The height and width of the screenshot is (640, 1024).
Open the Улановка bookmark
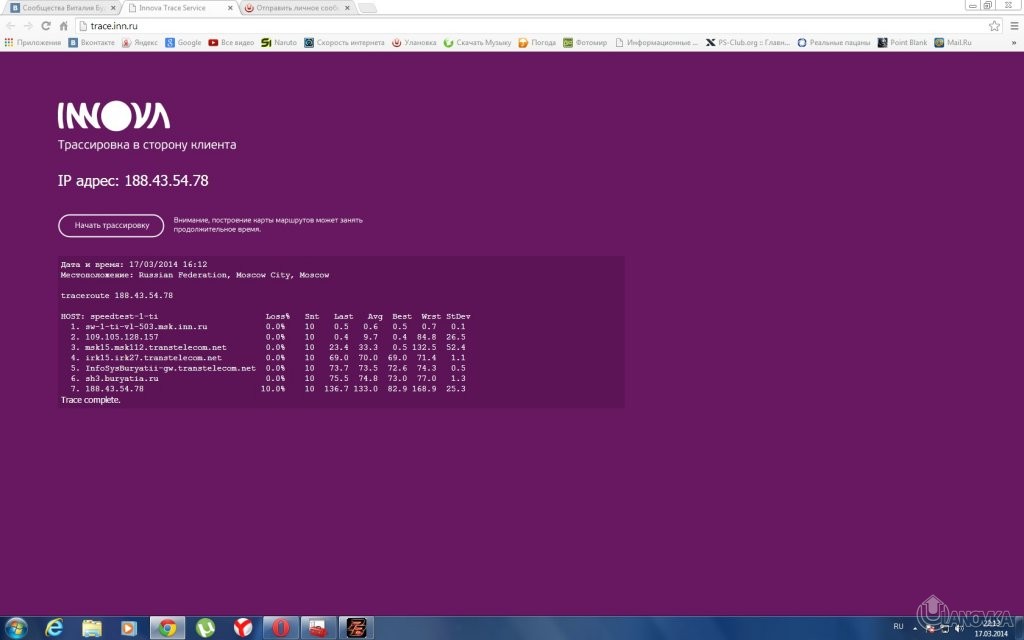pyautogui.click(x=413, y=42)
